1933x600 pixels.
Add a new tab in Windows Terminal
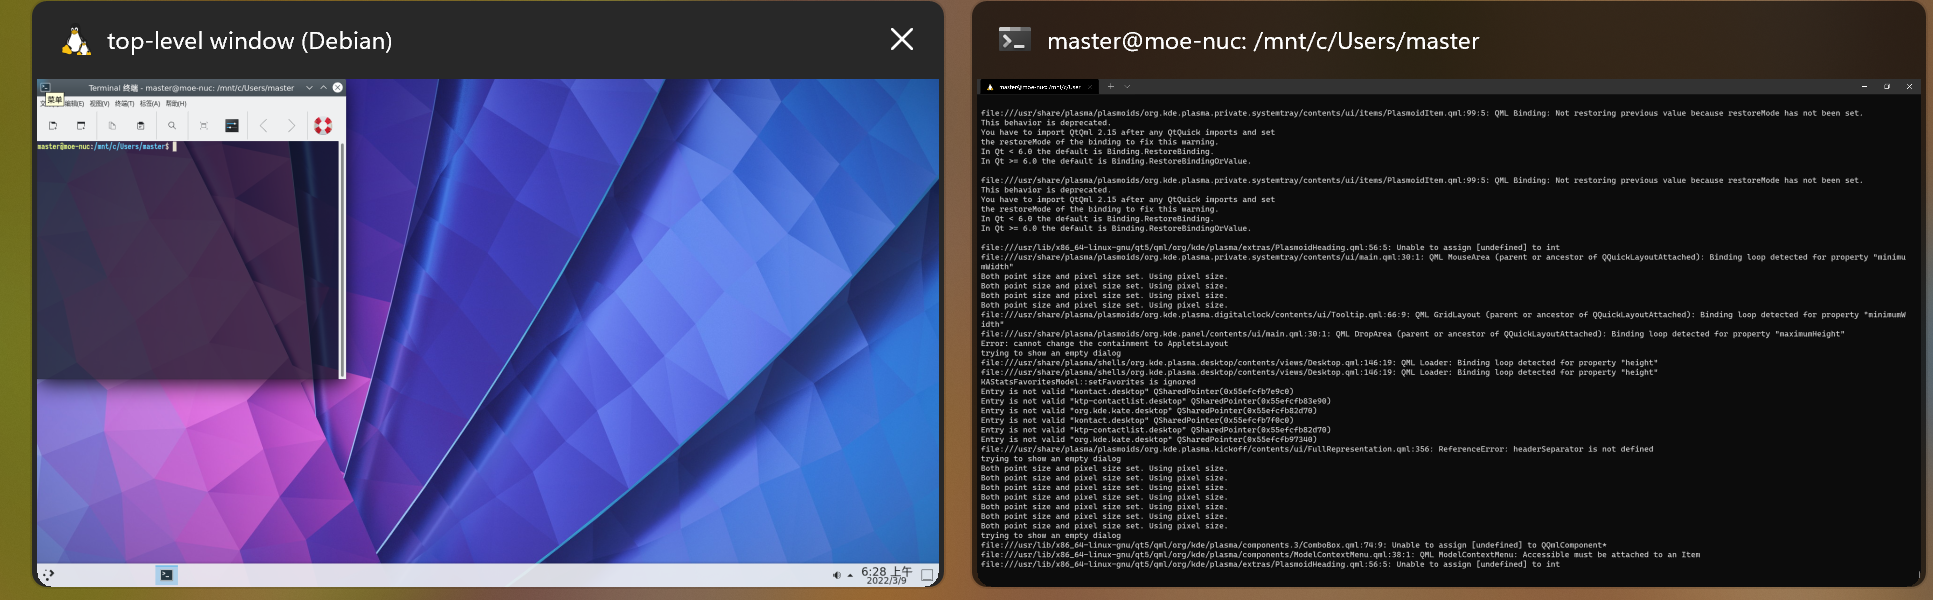click(1110, 86)
